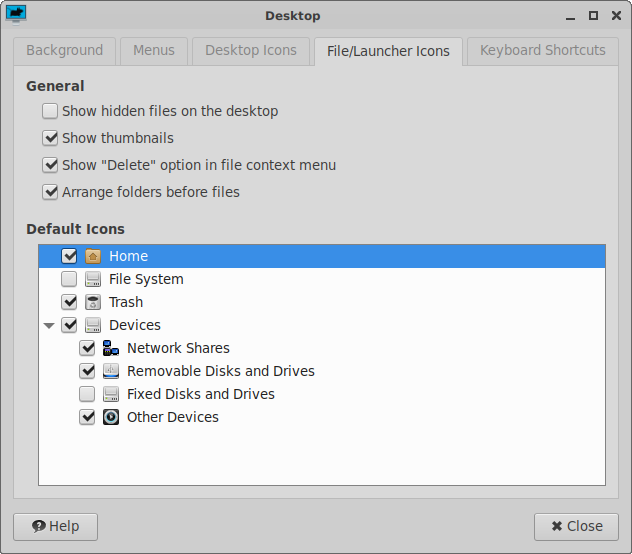Uncheck the Trash checkbox

[69, 302]
